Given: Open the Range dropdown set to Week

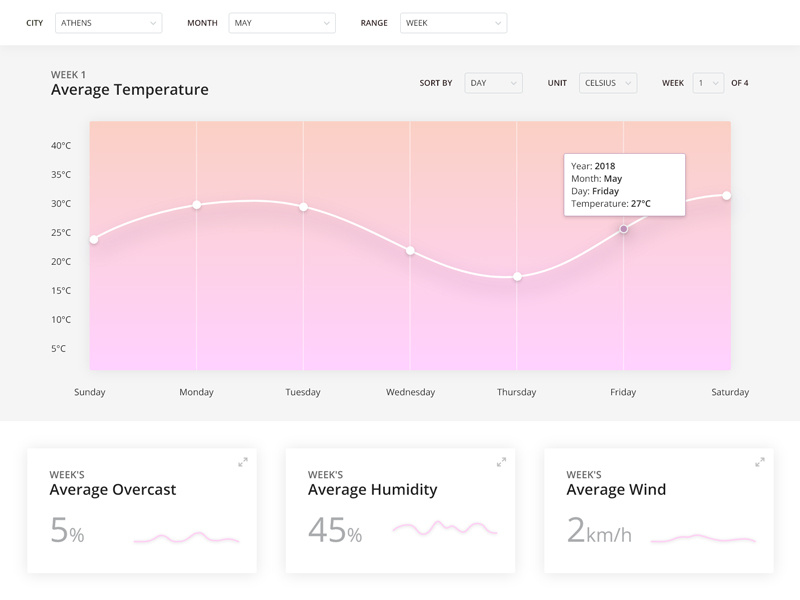Looking at the screenshot, I should click(454, 22).
